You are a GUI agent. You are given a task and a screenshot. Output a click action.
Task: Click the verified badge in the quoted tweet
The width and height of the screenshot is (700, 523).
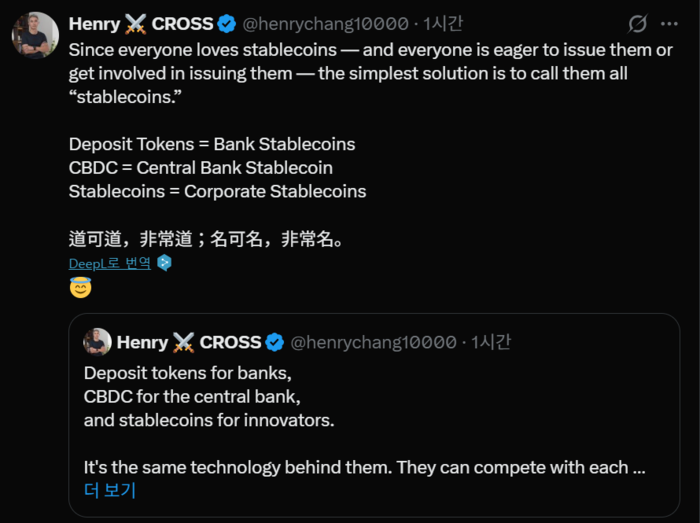coord(276,342)
